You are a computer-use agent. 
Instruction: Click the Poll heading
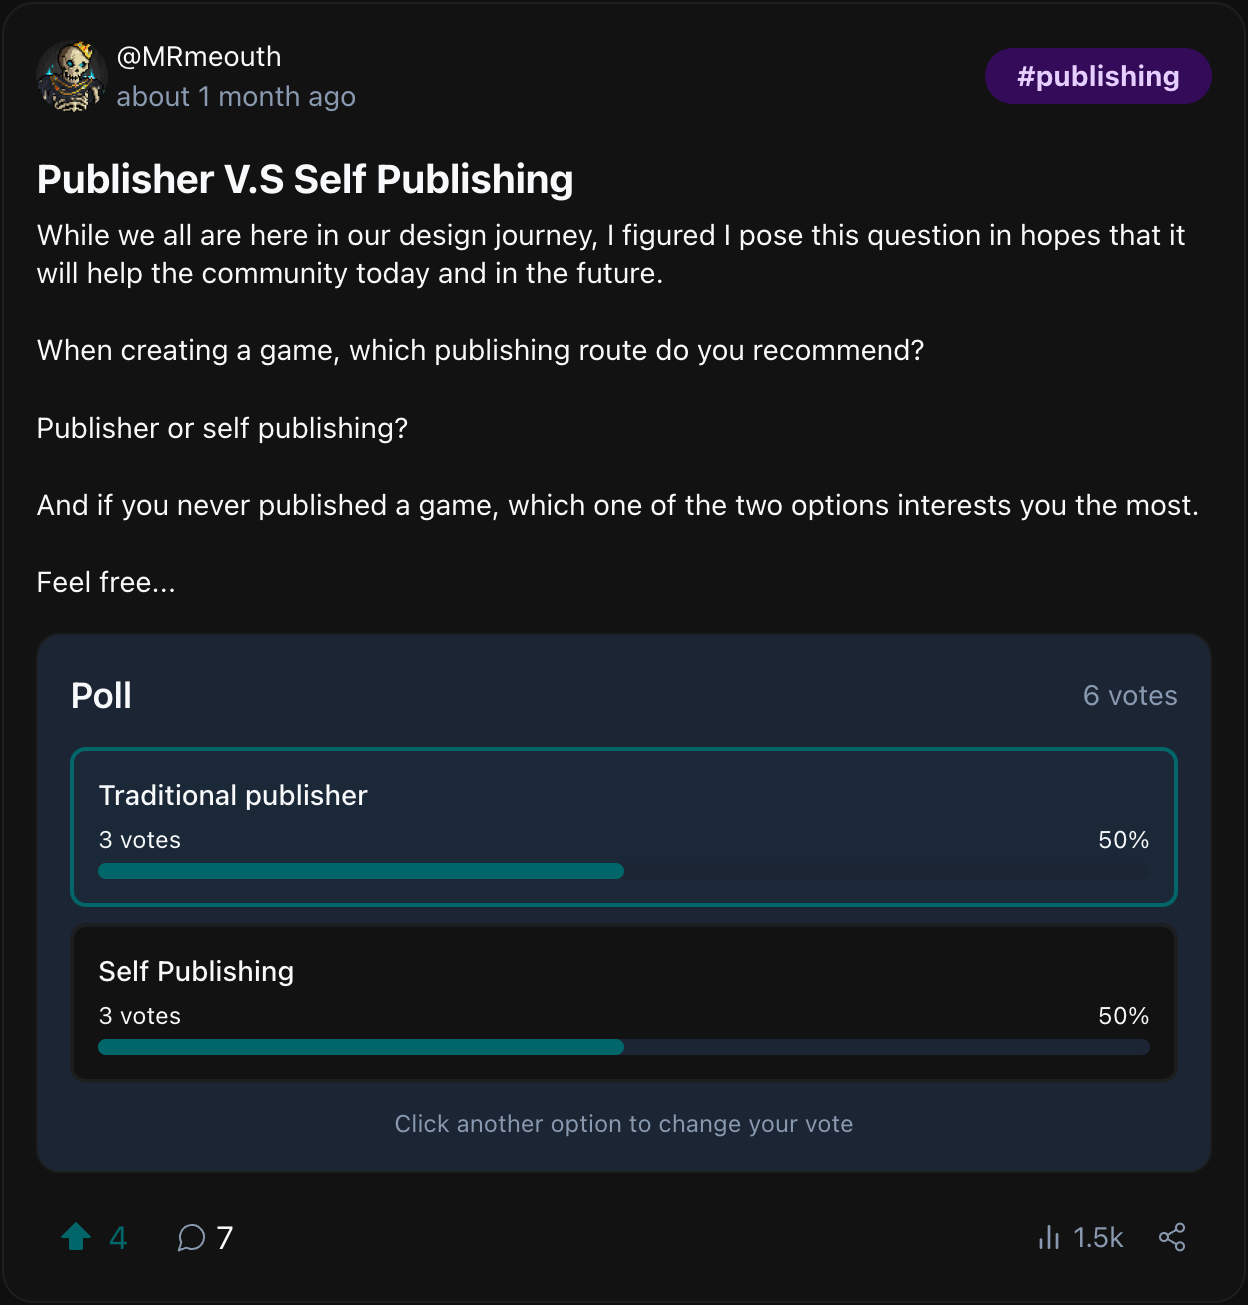pos(101,696)
